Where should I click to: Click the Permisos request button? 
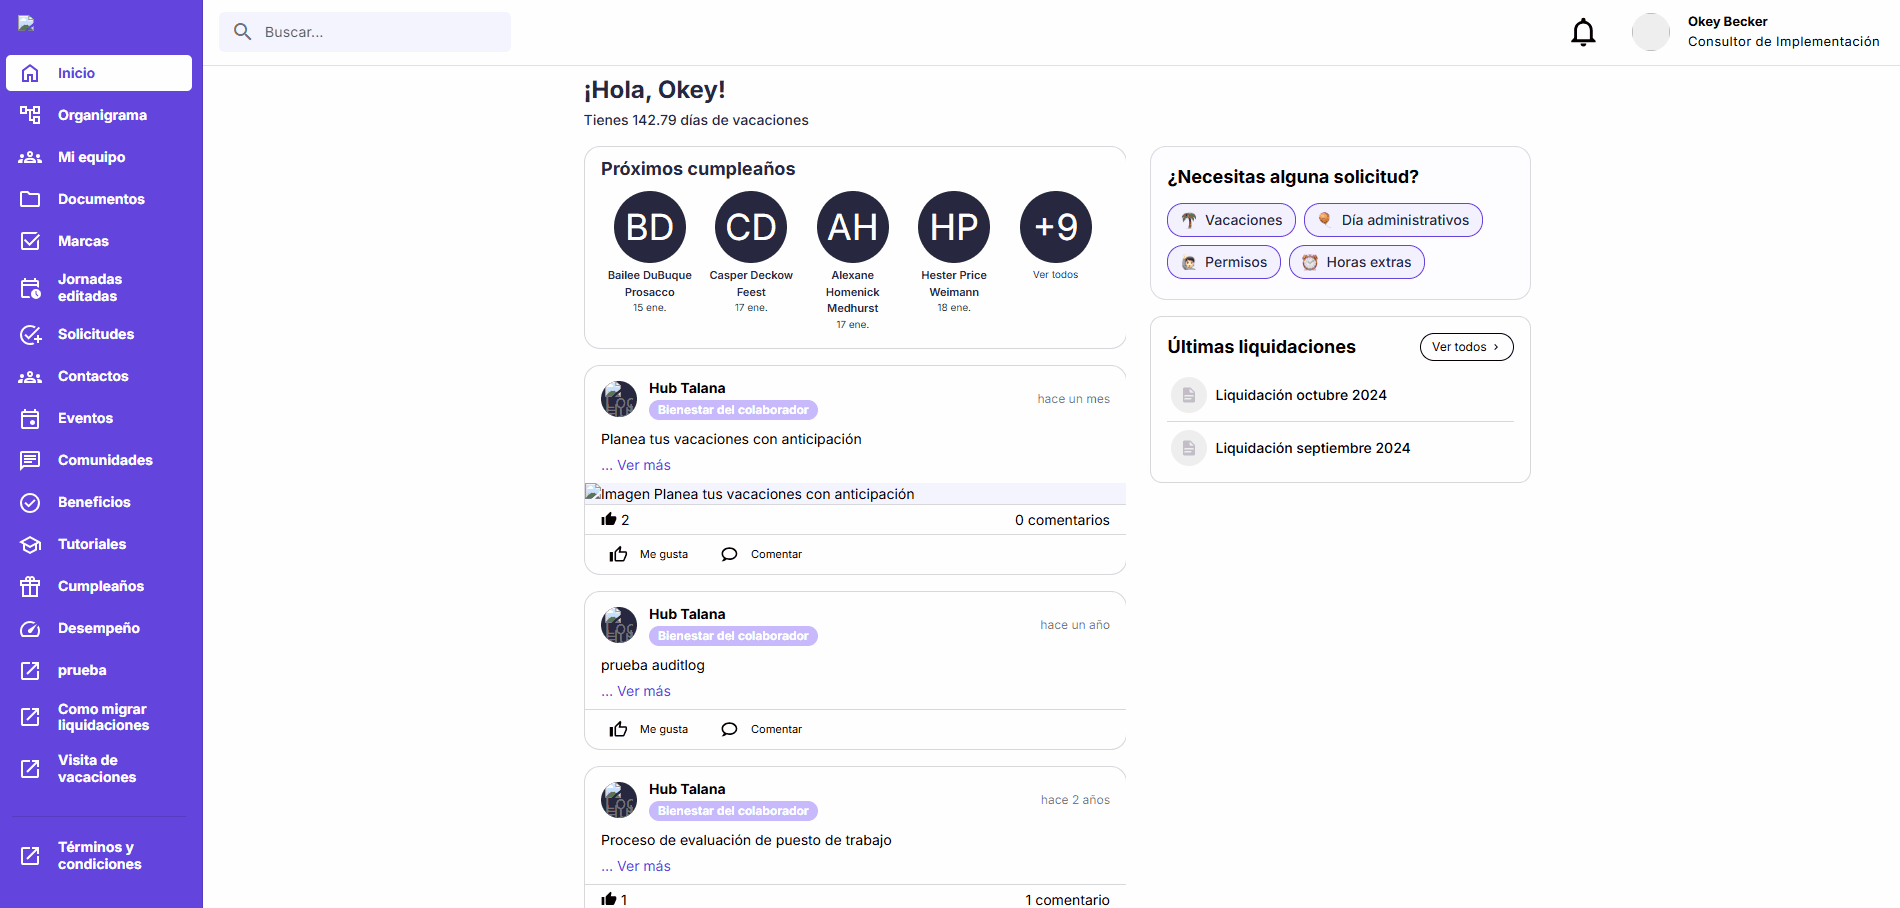click(x=1224, y=262)
